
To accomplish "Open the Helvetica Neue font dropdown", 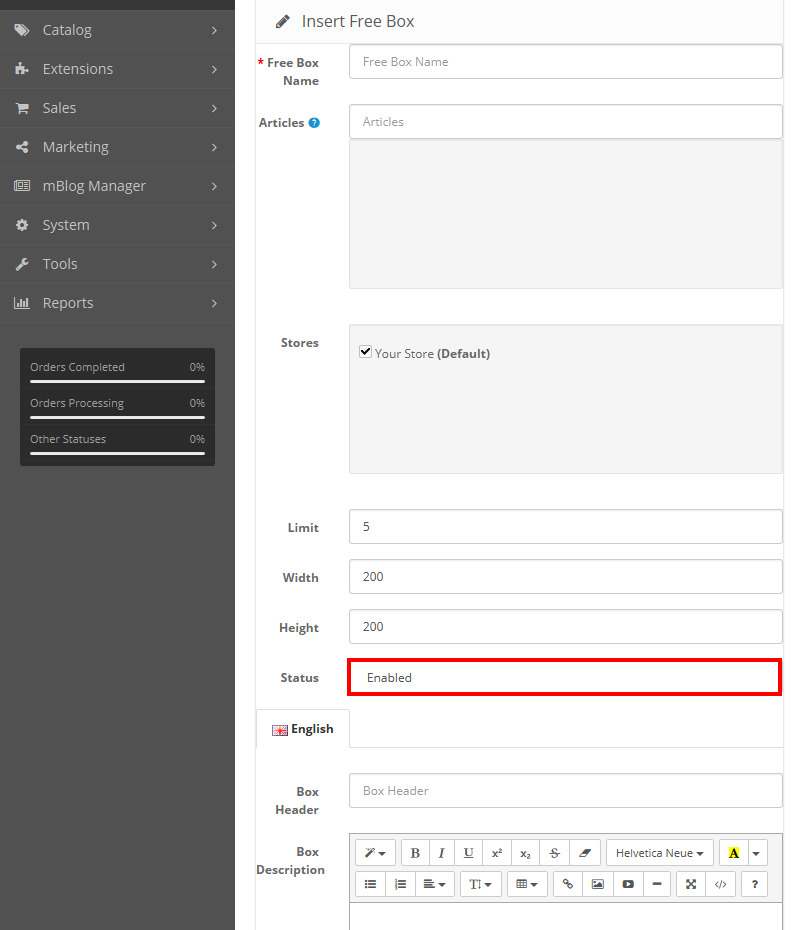I will click(659, 853).
